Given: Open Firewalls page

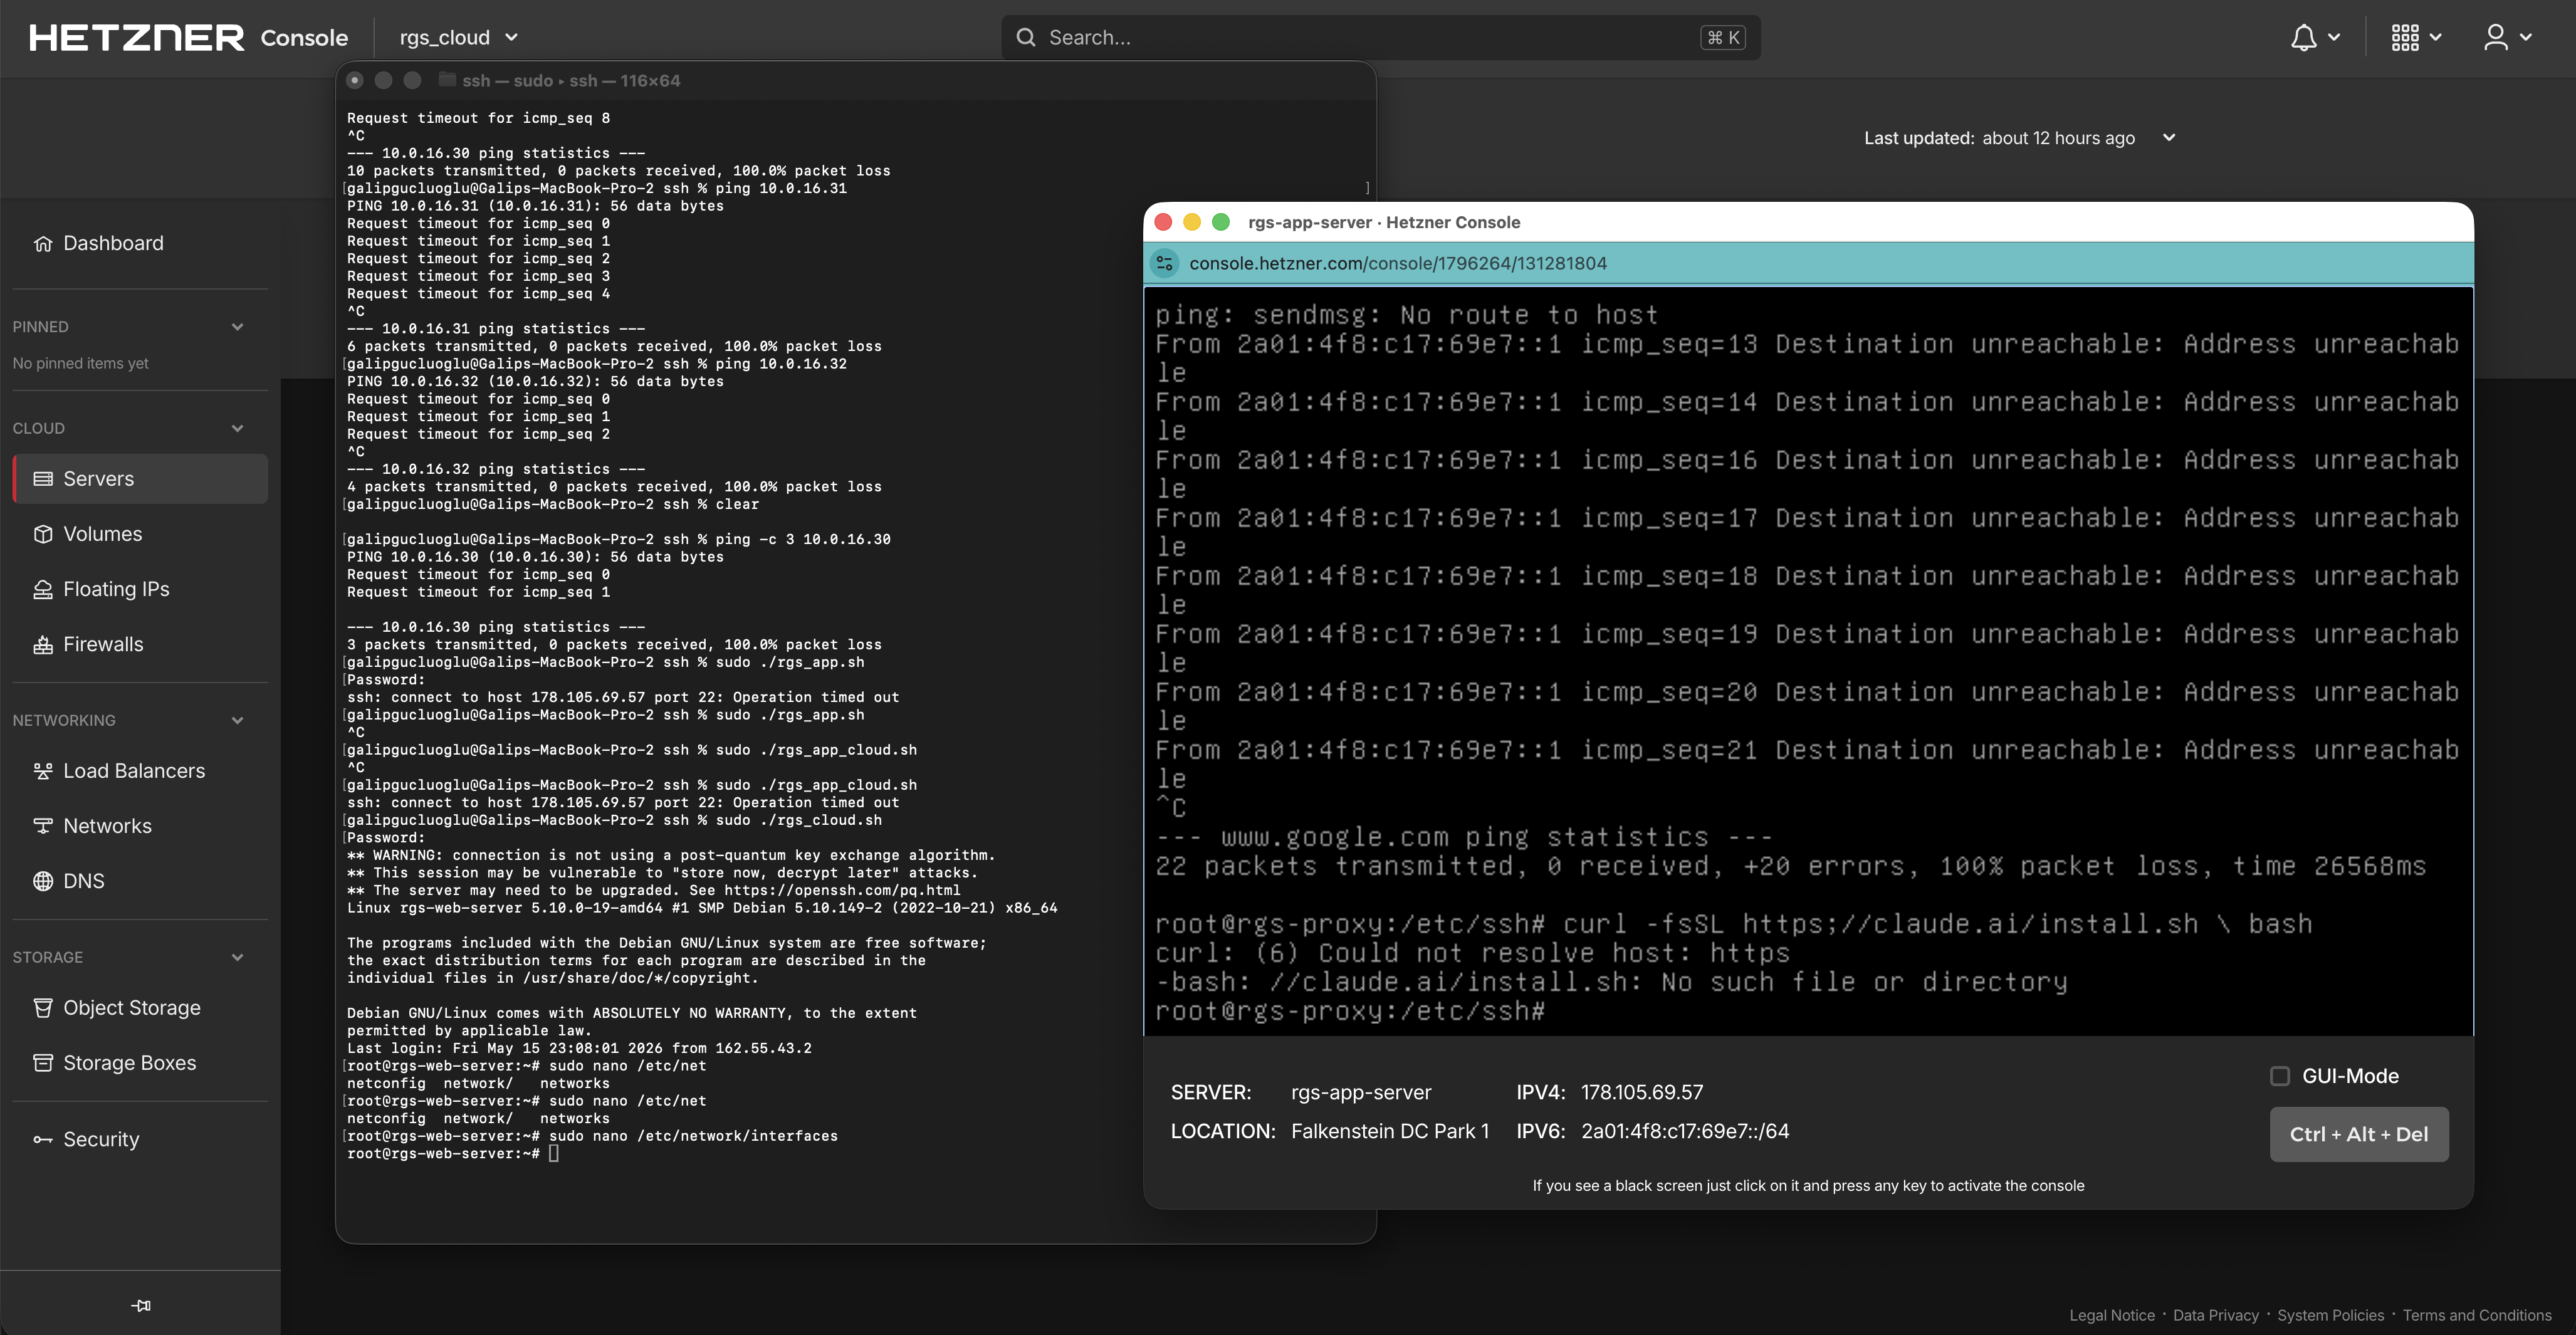Looking at the screenshot, I should tap(140, 644).
